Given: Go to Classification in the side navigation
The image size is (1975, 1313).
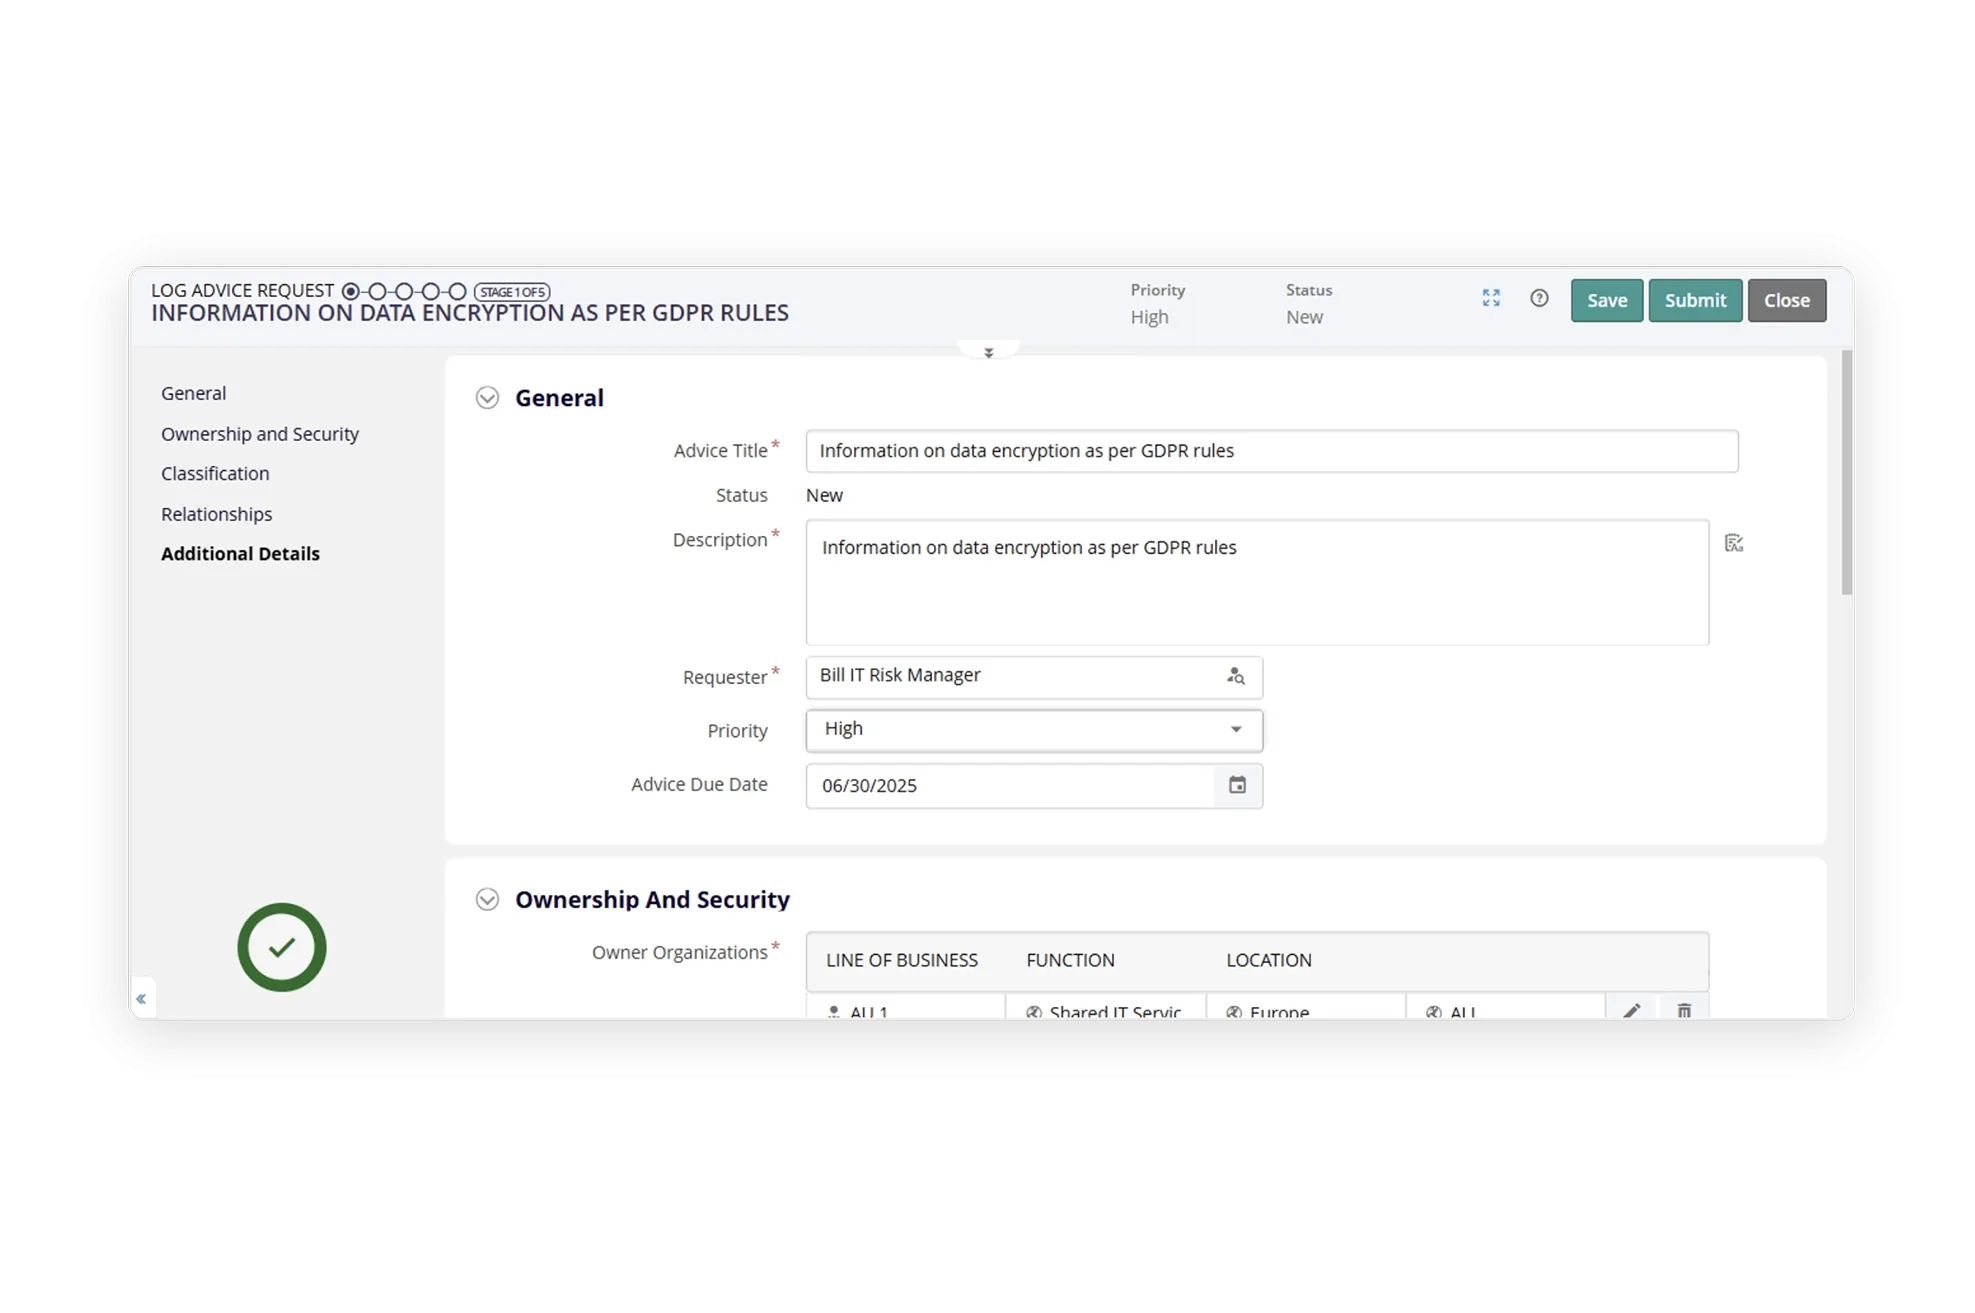Looking at the screenshot, I should tap(215, 473).
